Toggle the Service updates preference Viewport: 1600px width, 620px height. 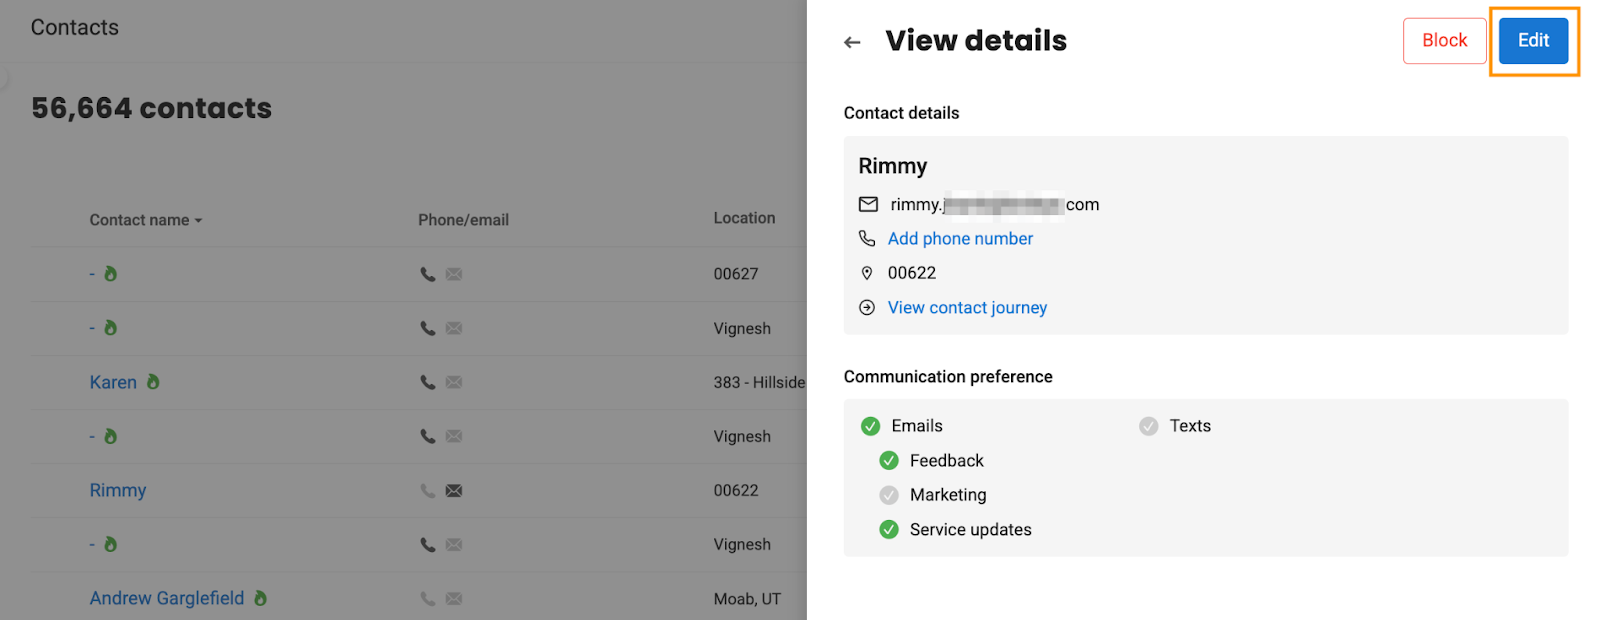click(x=889, y=529)
